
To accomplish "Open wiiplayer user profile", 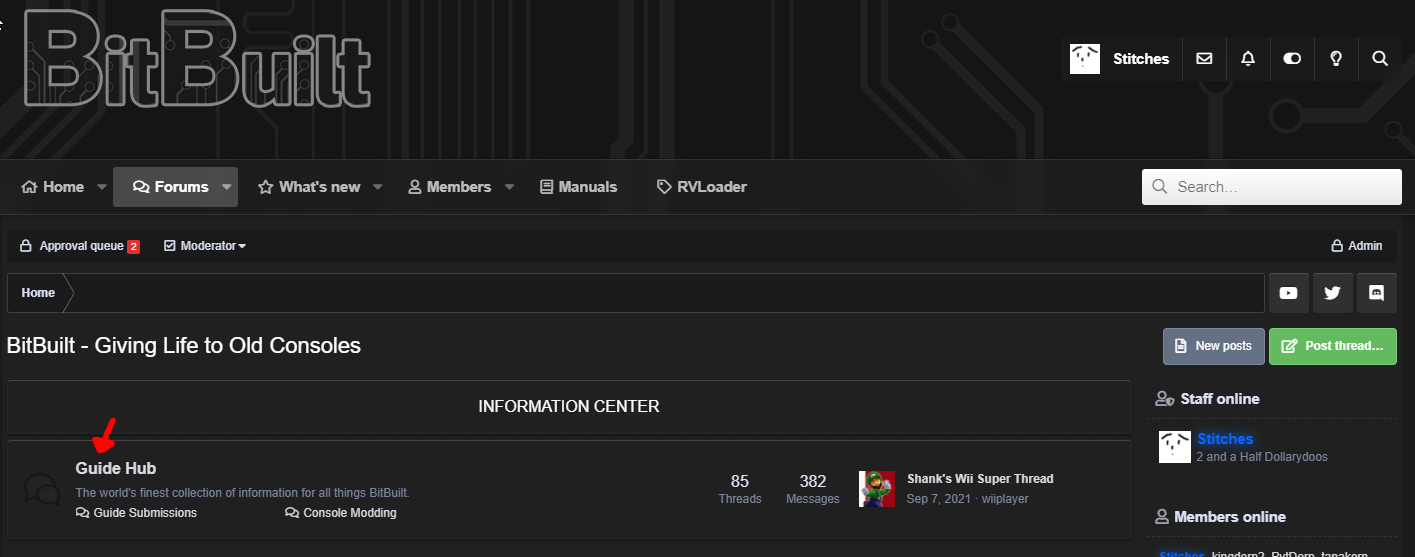I will click(x=1005, y=499).
